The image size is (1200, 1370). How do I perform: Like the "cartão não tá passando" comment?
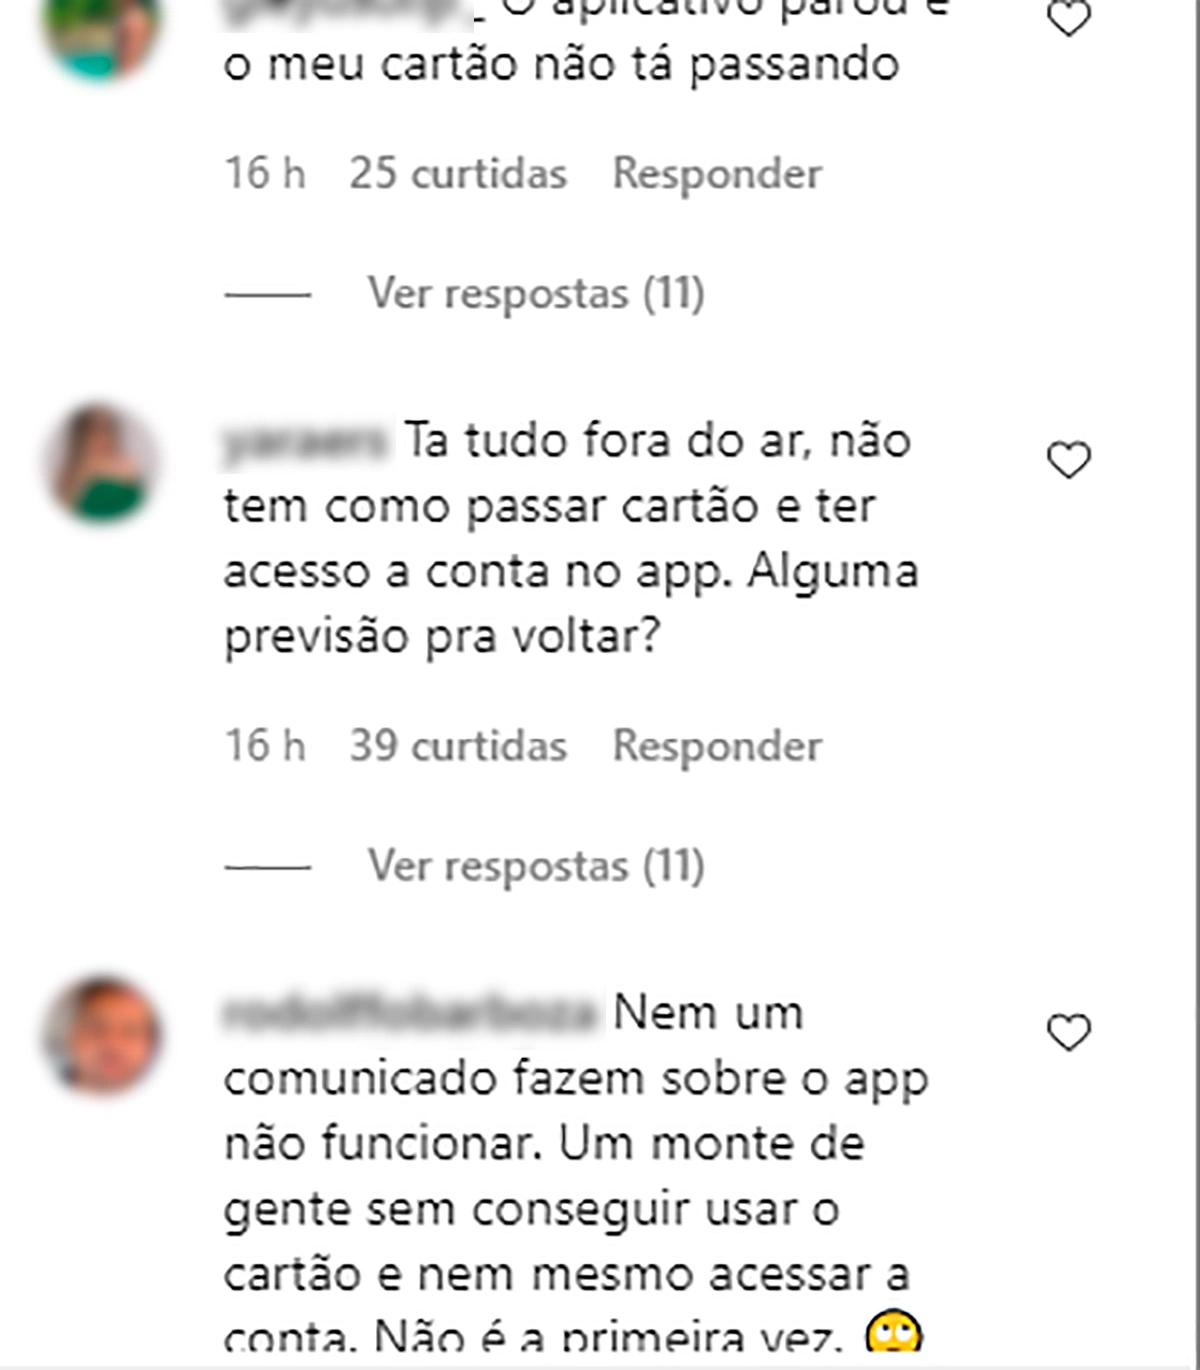pyautogui.click(x=1068, y=17)
